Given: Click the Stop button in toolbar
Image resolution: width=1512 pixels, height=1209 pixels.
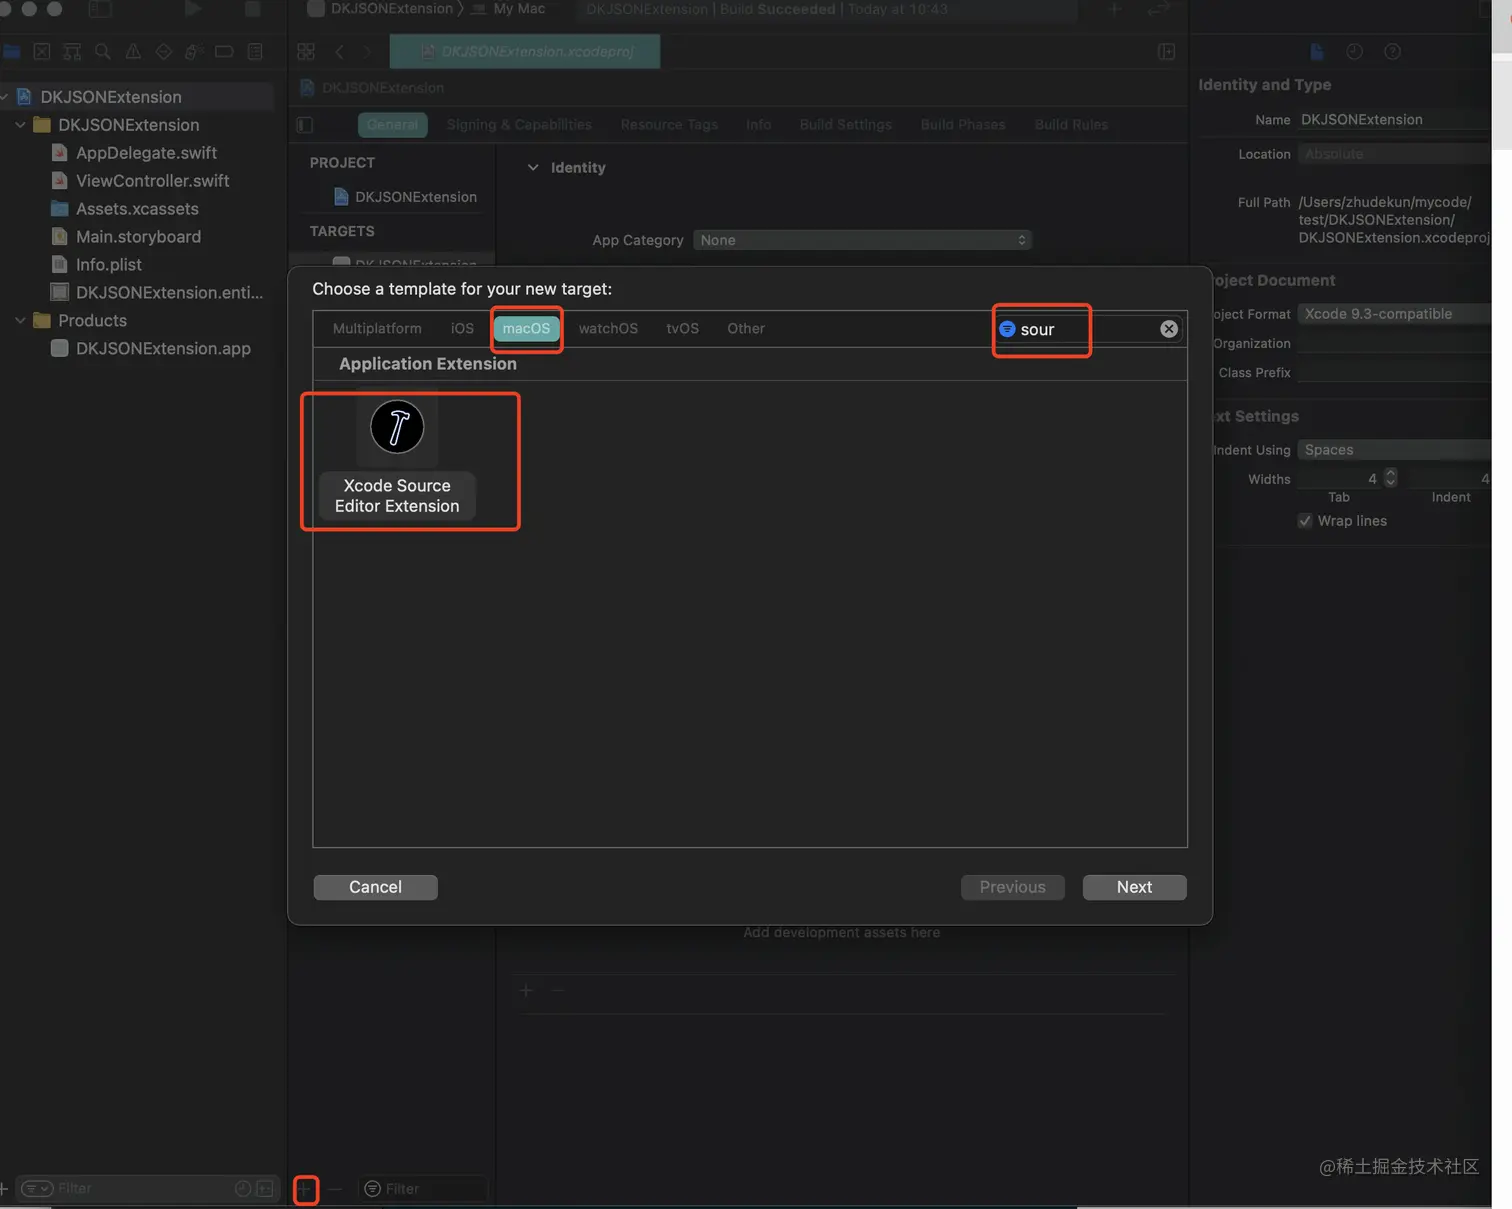Looking at the screenshot, I should point(253,9).
